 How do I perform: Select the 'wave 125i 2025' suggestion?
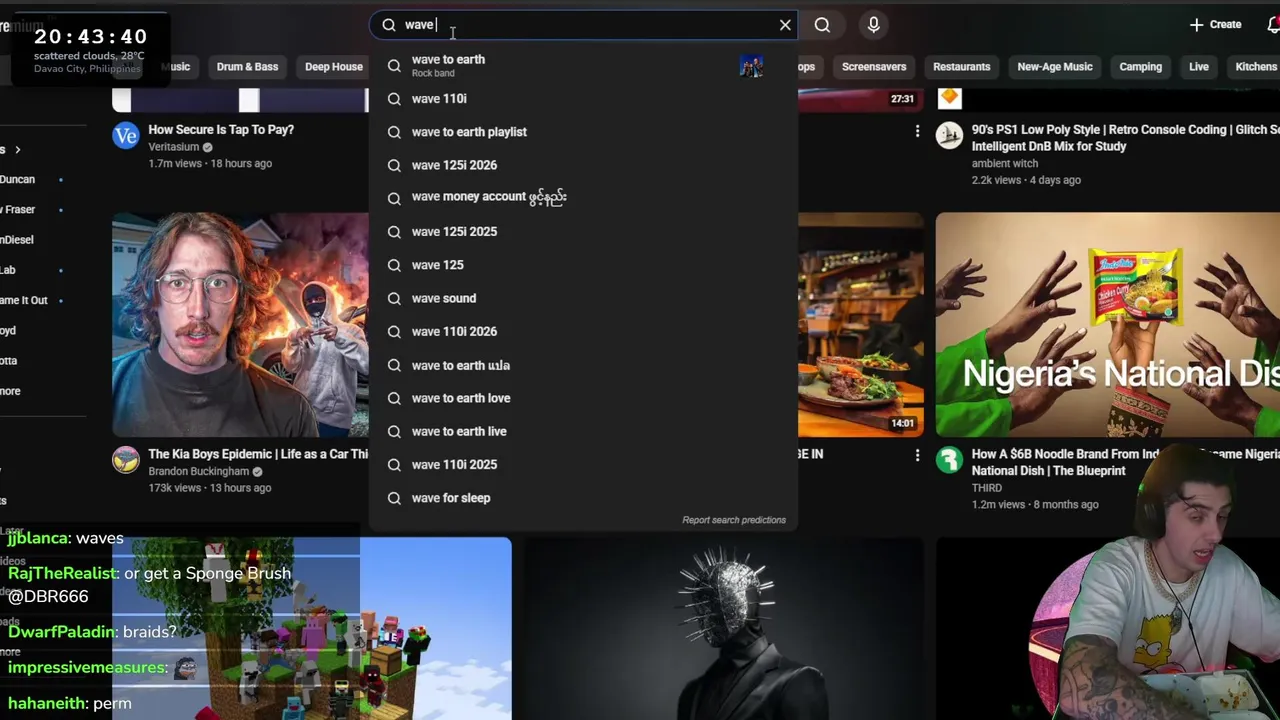583,231
